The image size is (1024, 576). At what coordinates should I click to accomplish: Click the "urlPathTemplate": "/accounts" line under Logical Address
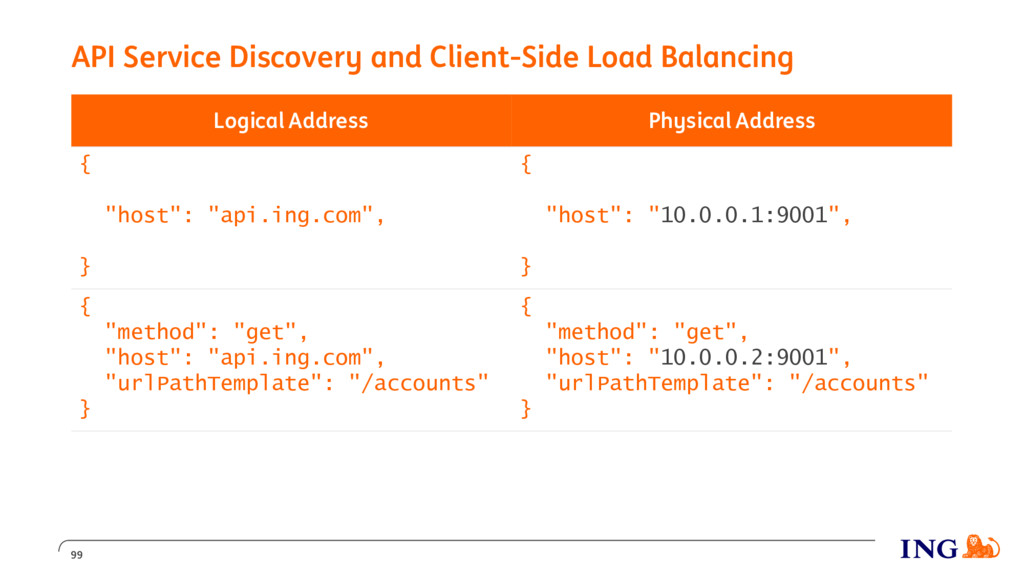(x=296, y=383)
